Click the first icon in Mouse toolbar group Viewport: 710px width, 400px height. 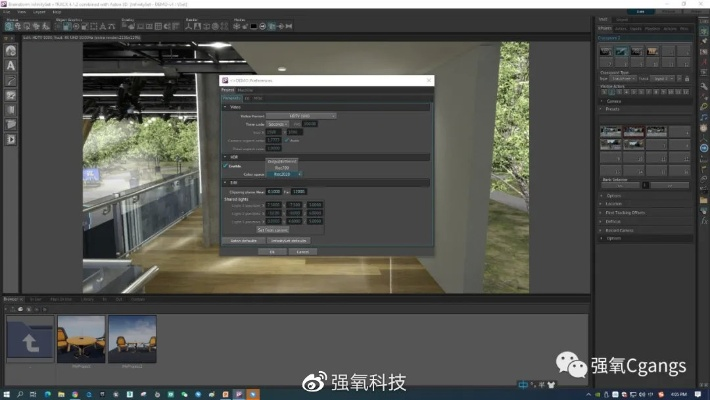point(9,26)
